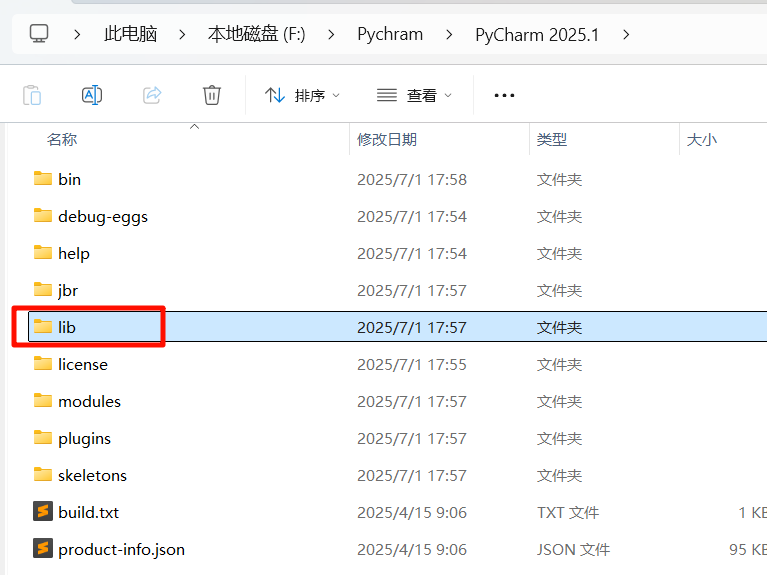This screenshot has width=767, height=575.
Task: Select the plugins folder name
Action: coord(85,439)
